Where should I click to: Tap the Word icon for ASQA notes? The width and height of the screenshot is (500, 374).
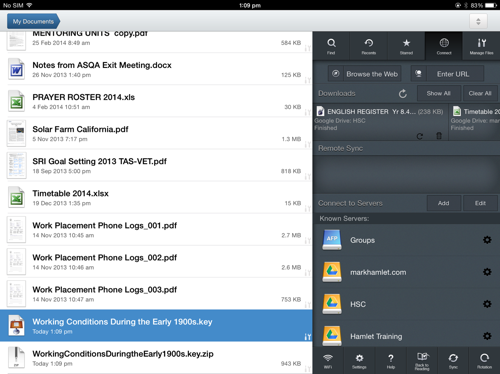click(16, 70)
